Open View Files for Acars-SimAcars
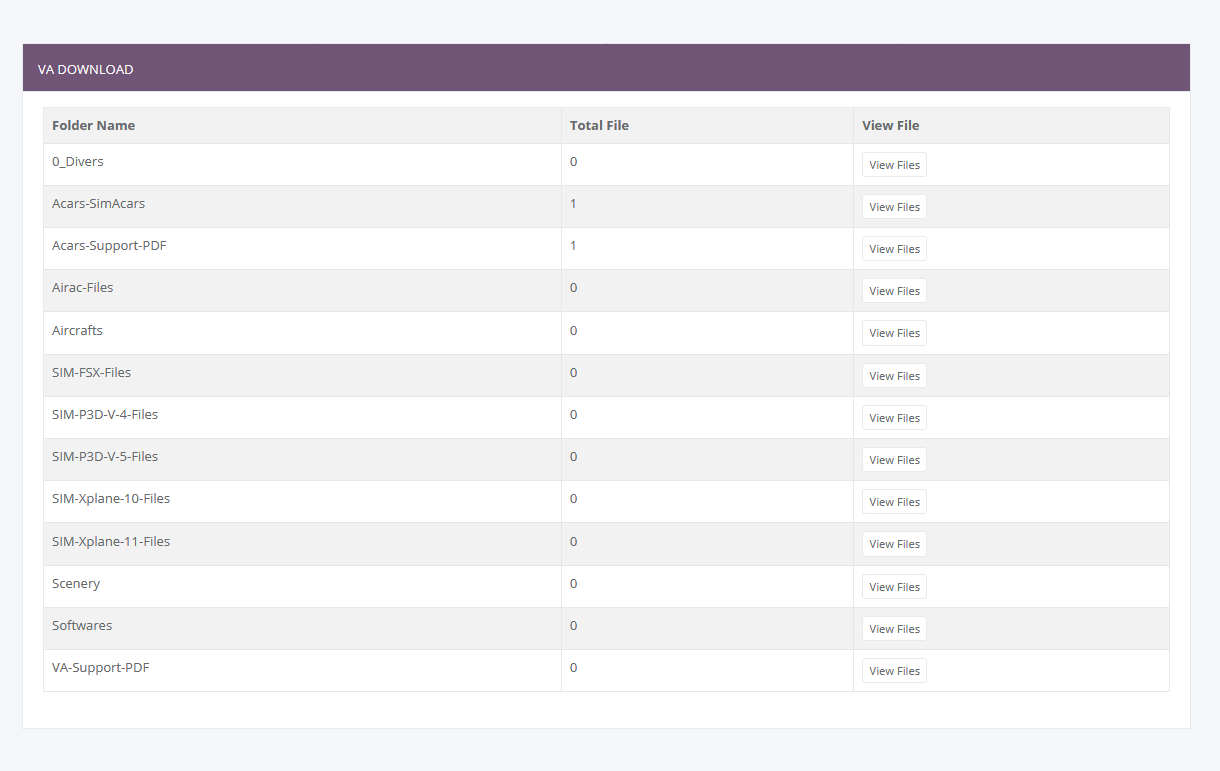The height and width of the screenshot is (771, 1220). pyautogui.click(x=894, y=207)
